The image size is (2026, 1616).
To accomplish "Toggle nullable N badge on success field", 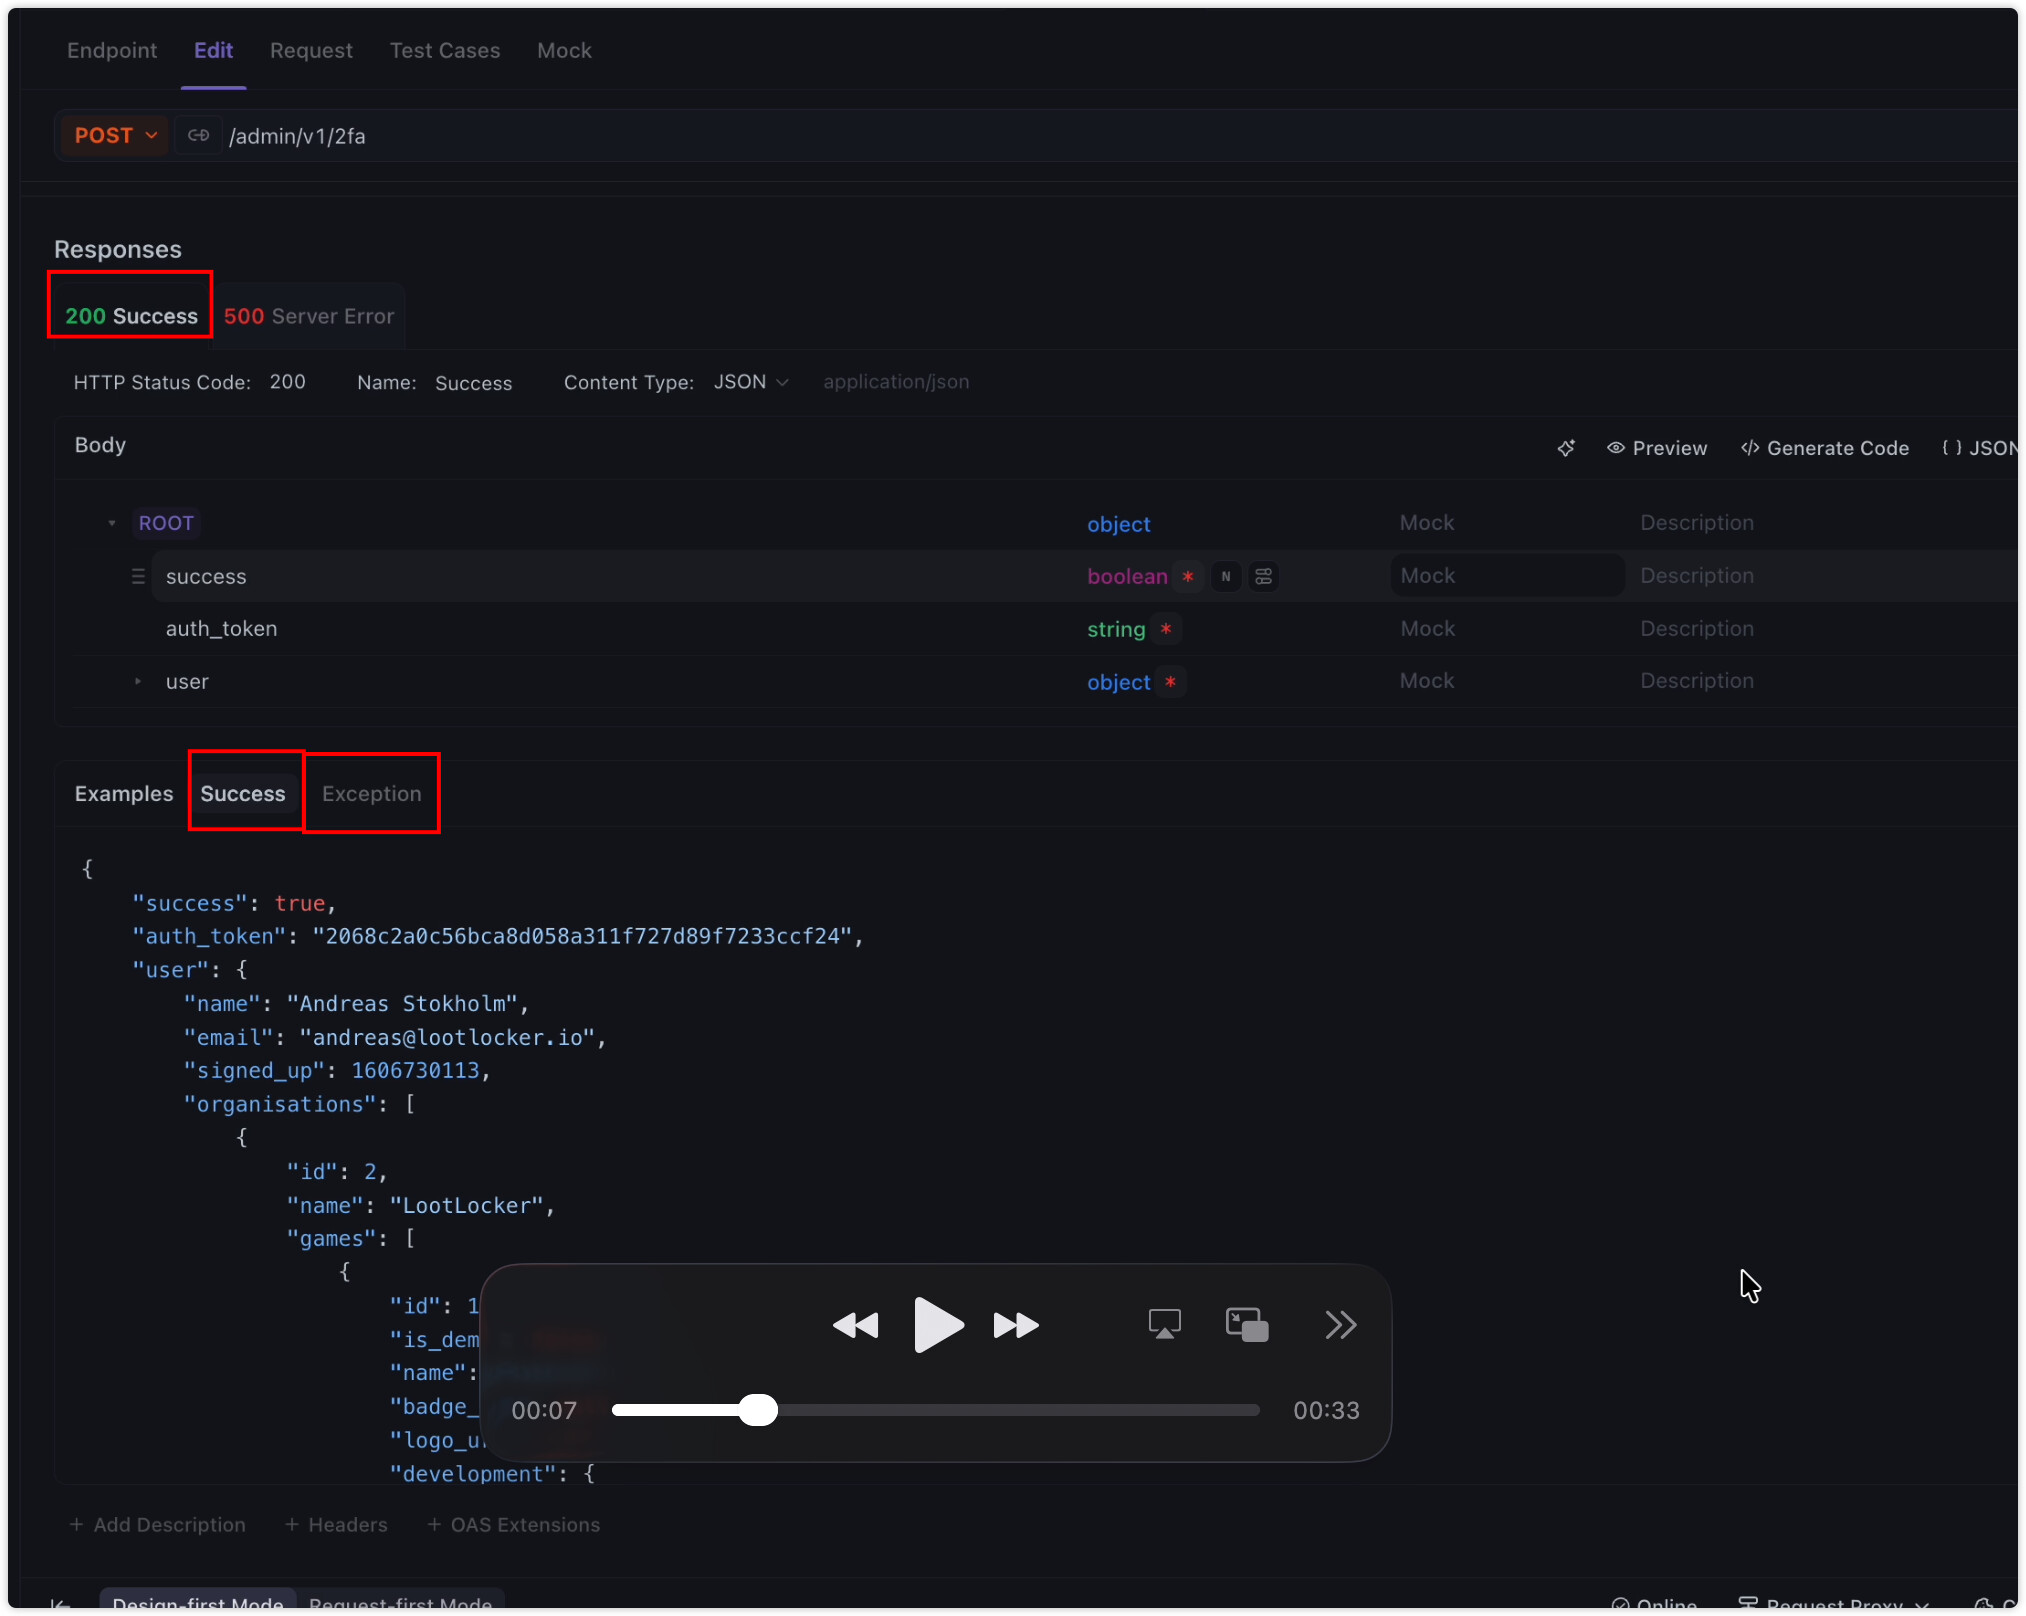I will (x=1226, y=576).
